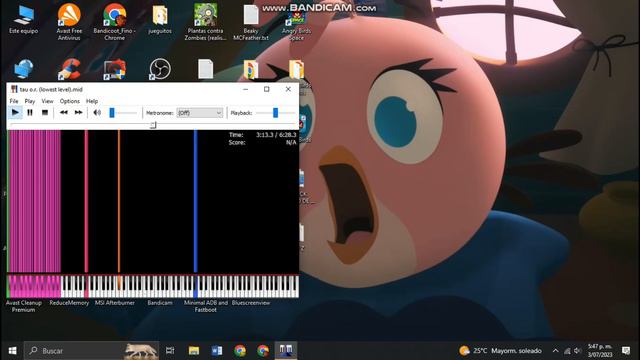Adjust the volume slider handle
Image resolution: width=640 pixels, height=360 pixels.
[x=112, y=113]
